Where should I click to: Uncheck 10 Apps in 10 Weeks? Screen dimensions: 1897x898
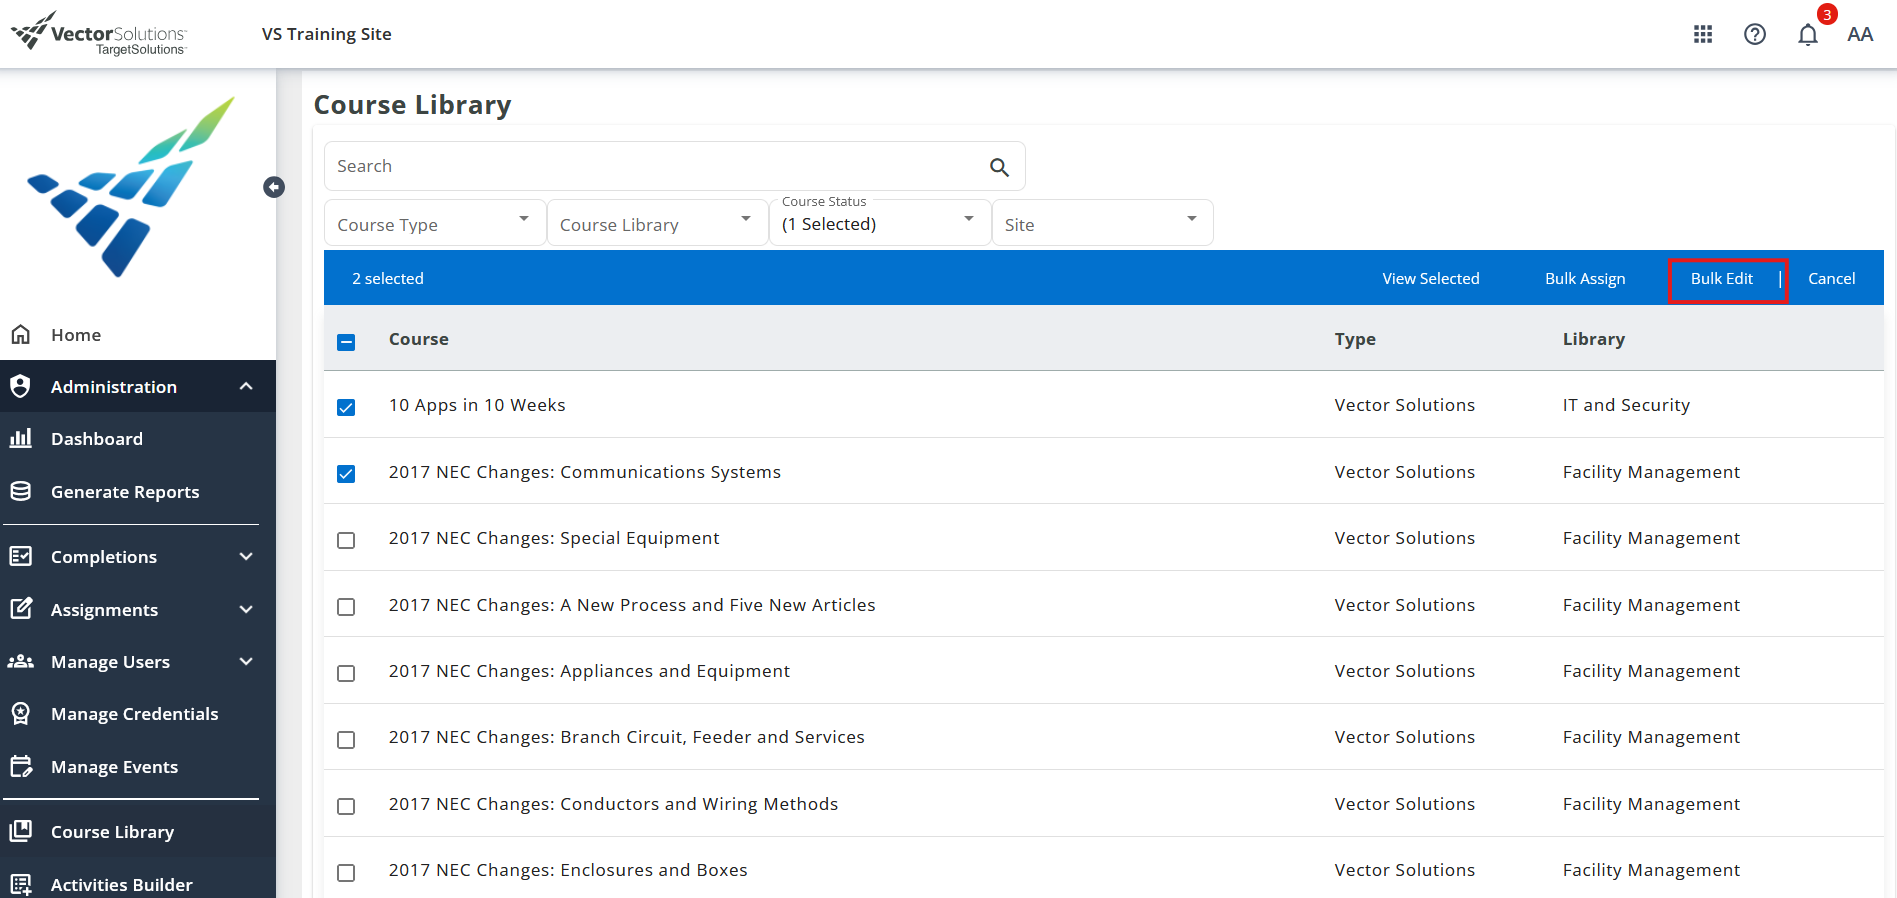346,407
